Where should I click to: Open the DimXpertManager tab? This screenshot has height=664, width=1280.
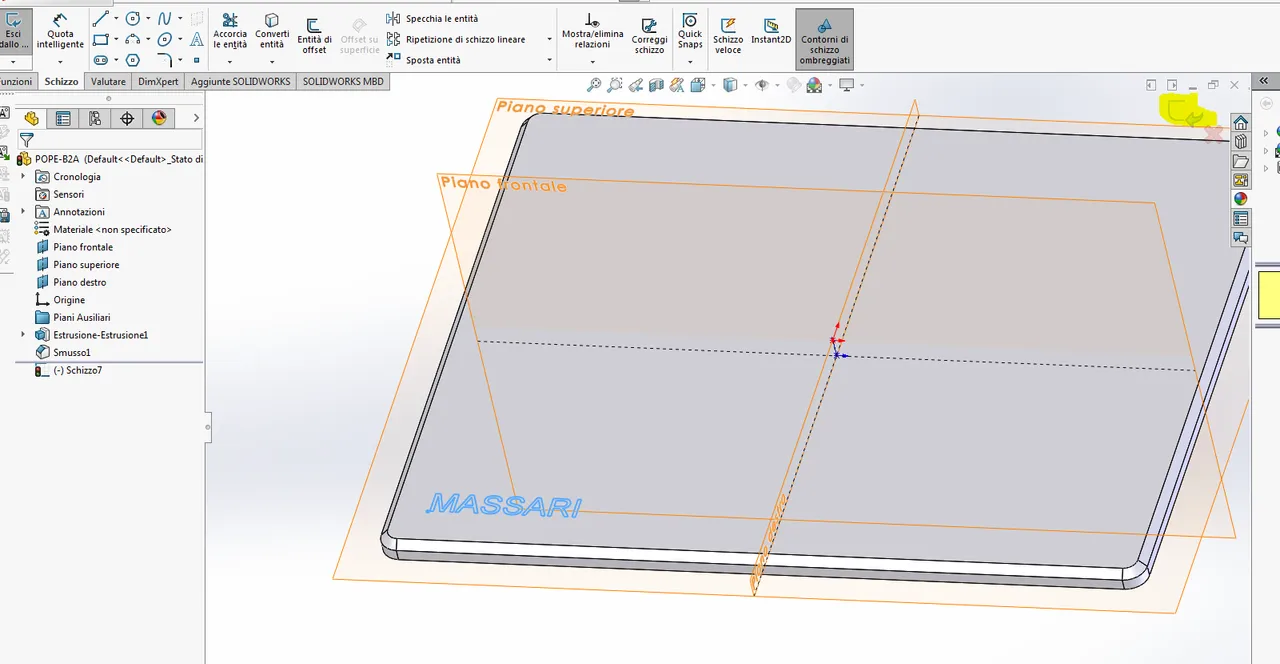coord(127,118)
